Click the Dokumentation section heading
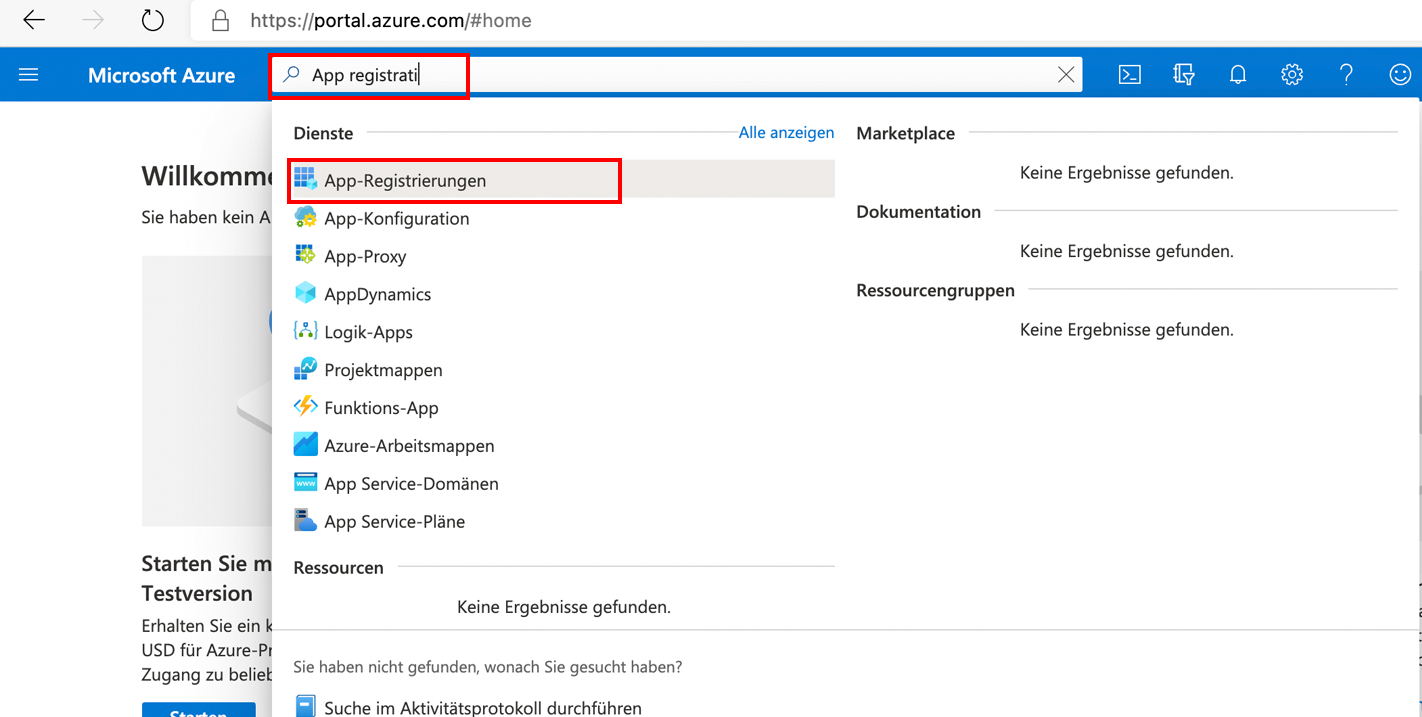The height and width of the screenshot is (717, 1422). coord(918,212)
